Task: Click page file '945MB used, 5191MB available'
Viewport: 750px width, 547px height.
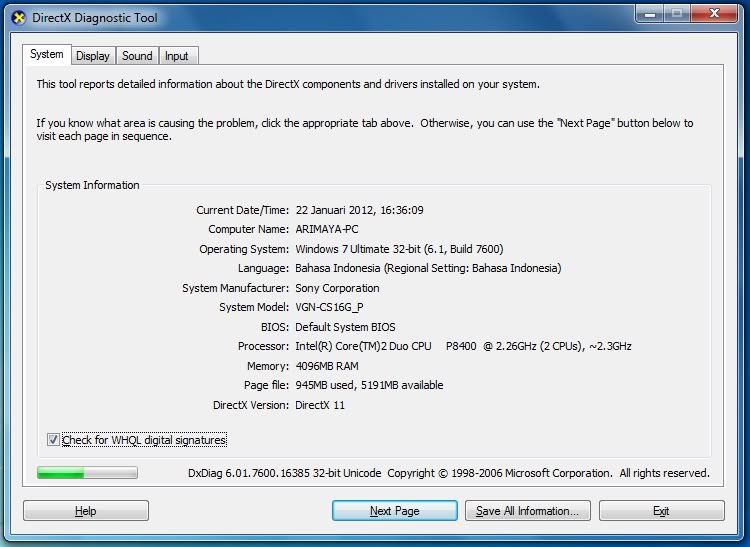Action: pyautogui.click(x=369, y=385)
